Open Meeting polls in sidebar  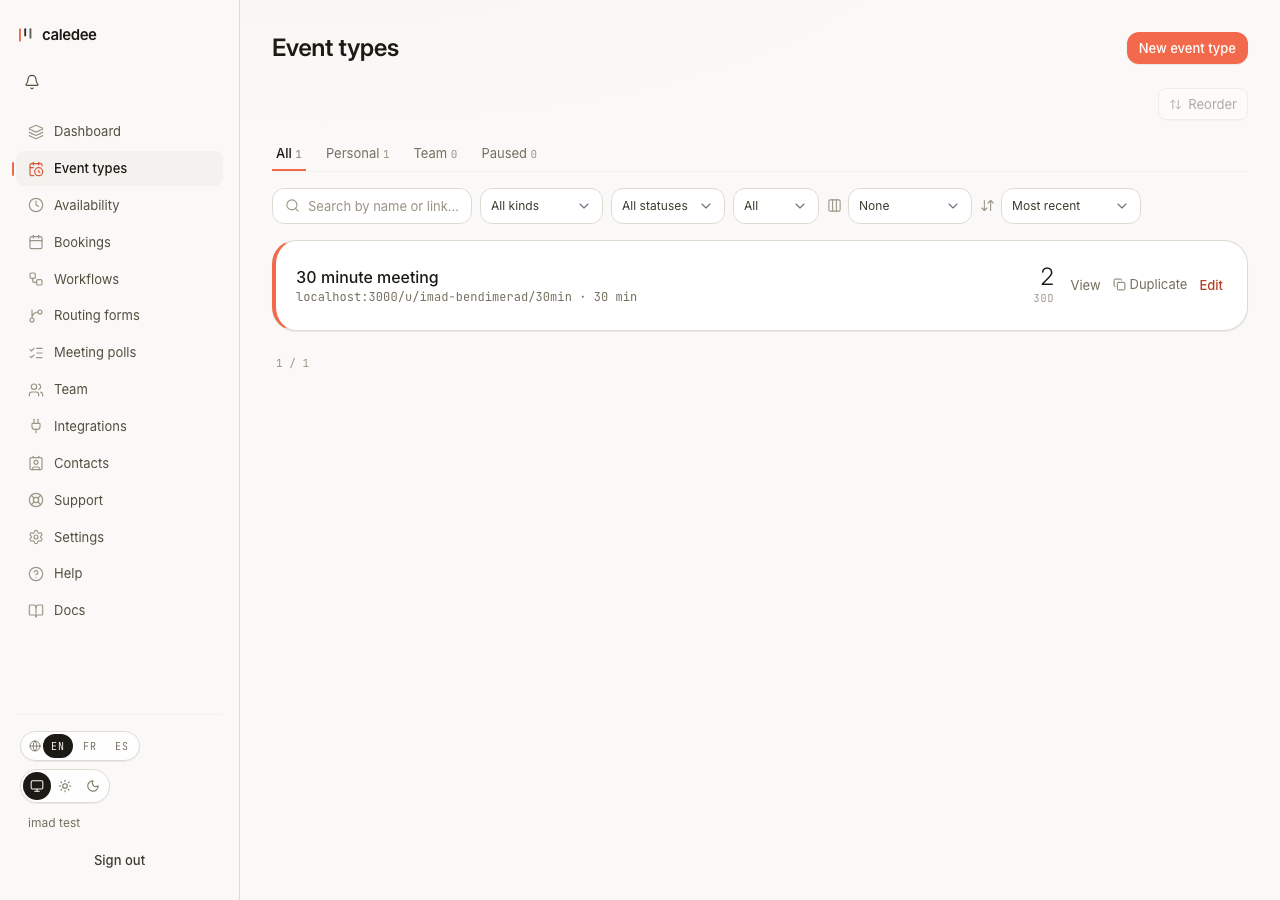click(119, 352)
